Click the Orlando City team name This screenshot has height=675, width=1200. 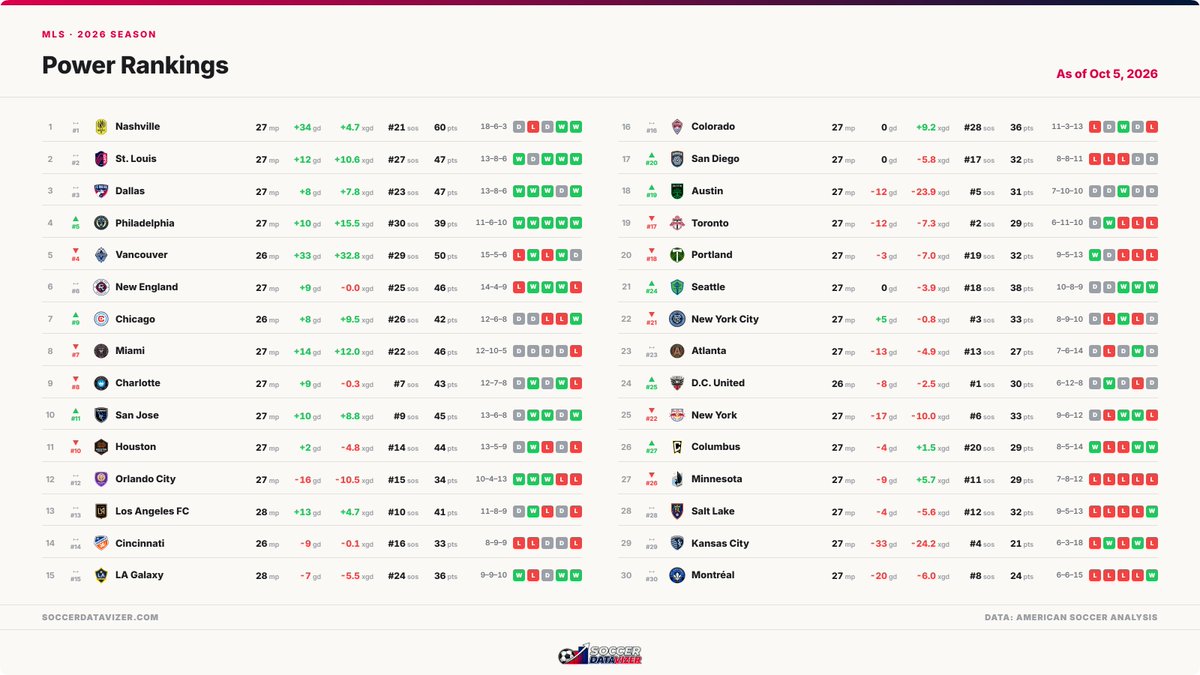click(x=146, y=479)
